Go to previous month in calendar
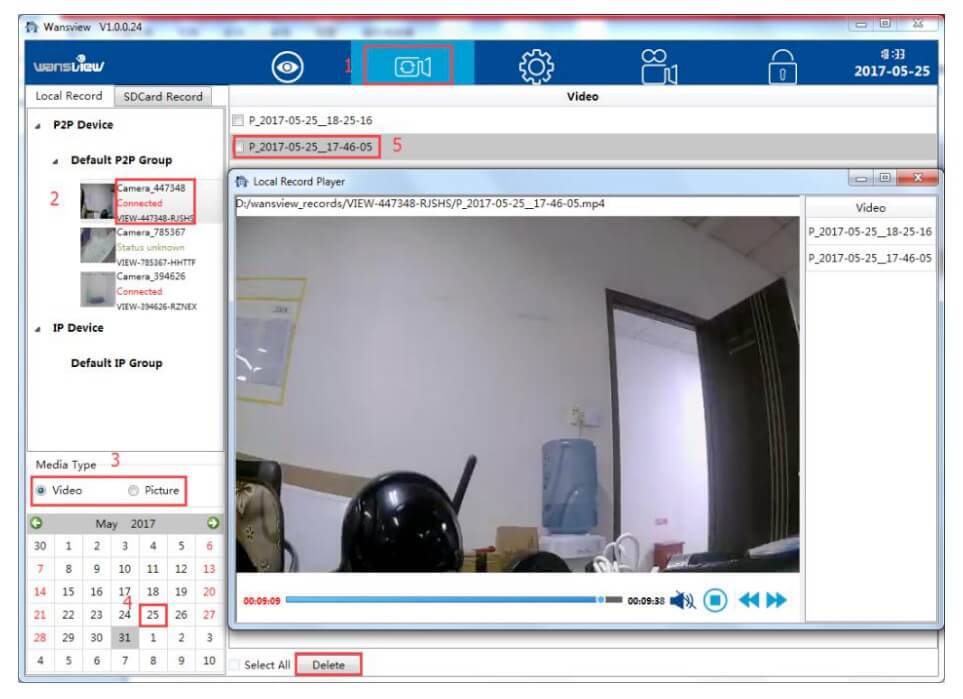The height and width of the screenshot is (699, 963). click(37, 523)
